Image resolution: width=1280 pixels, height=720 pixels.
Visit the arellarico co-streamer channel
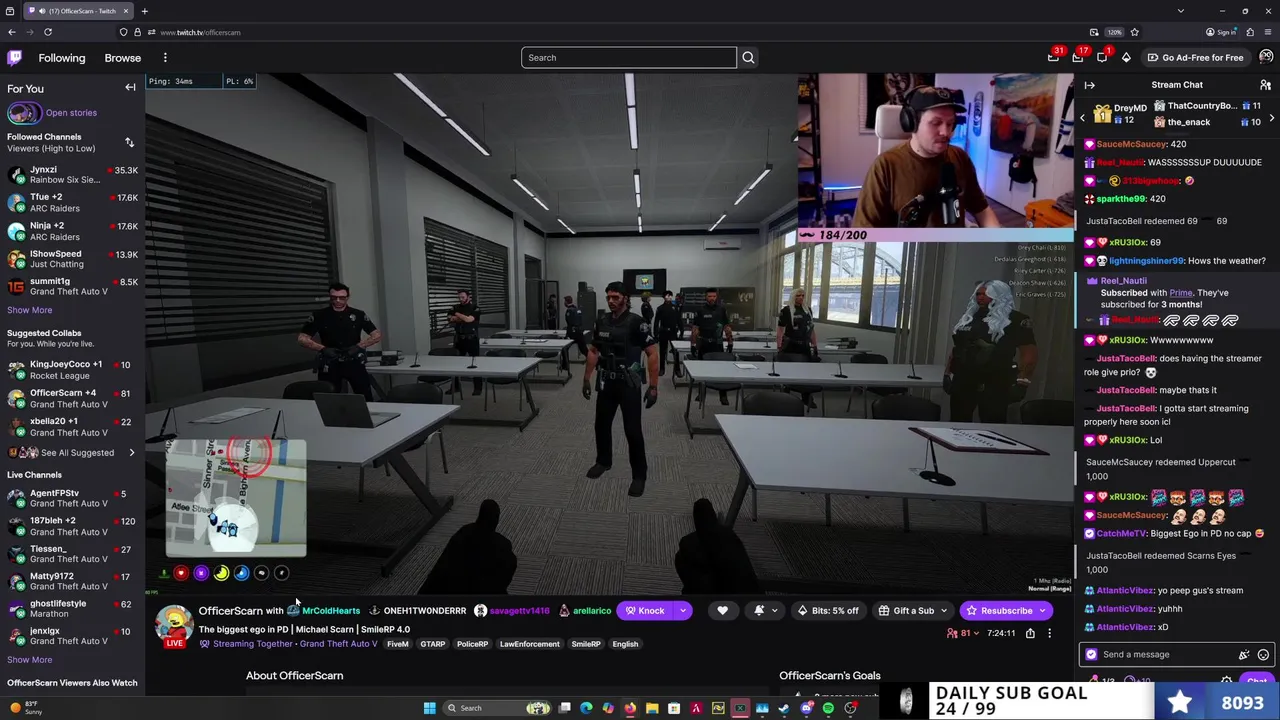[592, 611]
